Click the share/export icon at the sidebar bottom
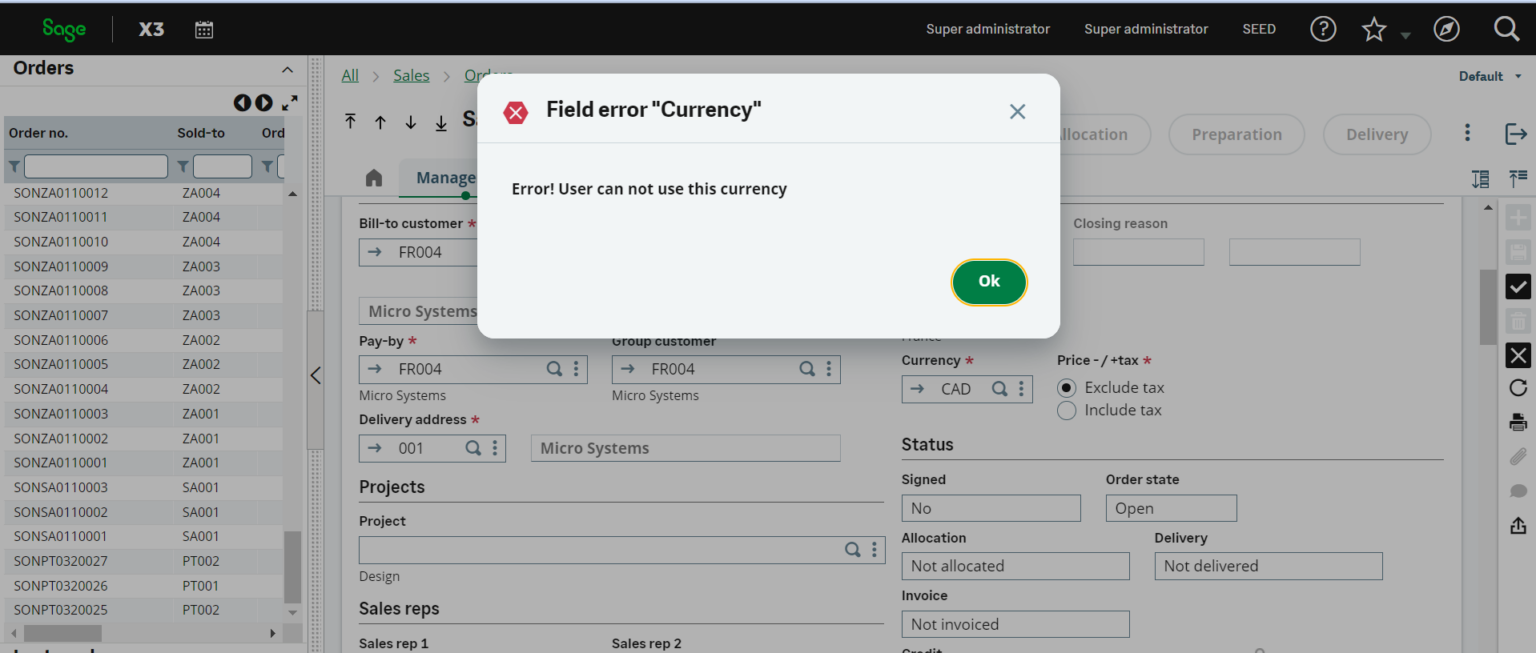This screenshot has height=653, width=1536. pos(1517,524)
